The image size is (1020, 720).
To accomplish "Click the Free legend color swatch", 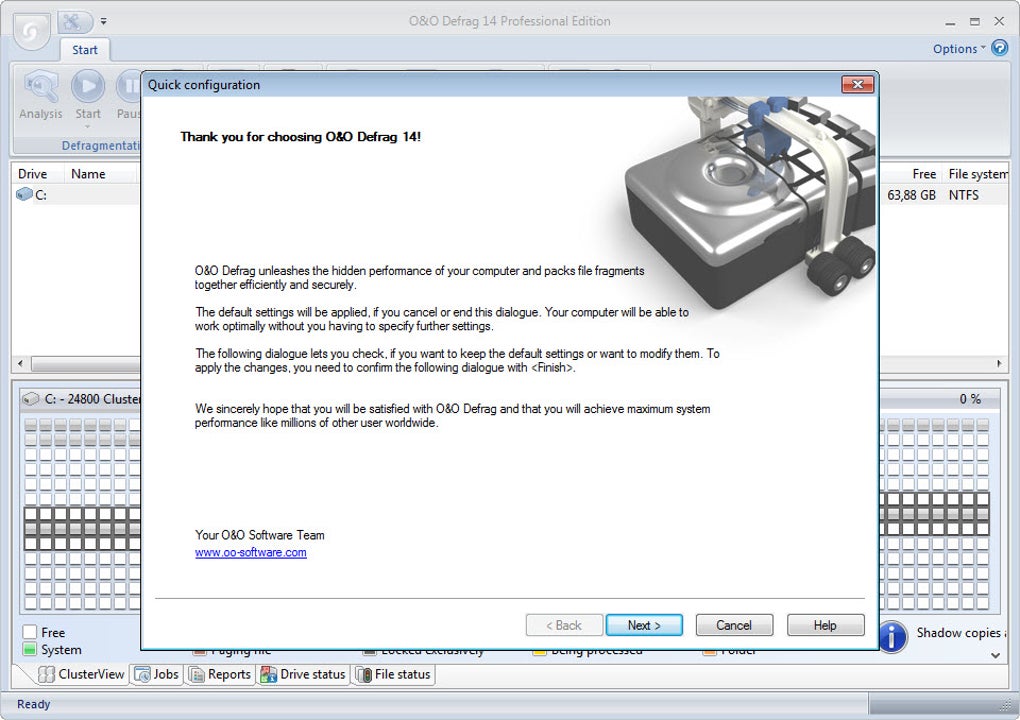I will [x=29, y=632].
